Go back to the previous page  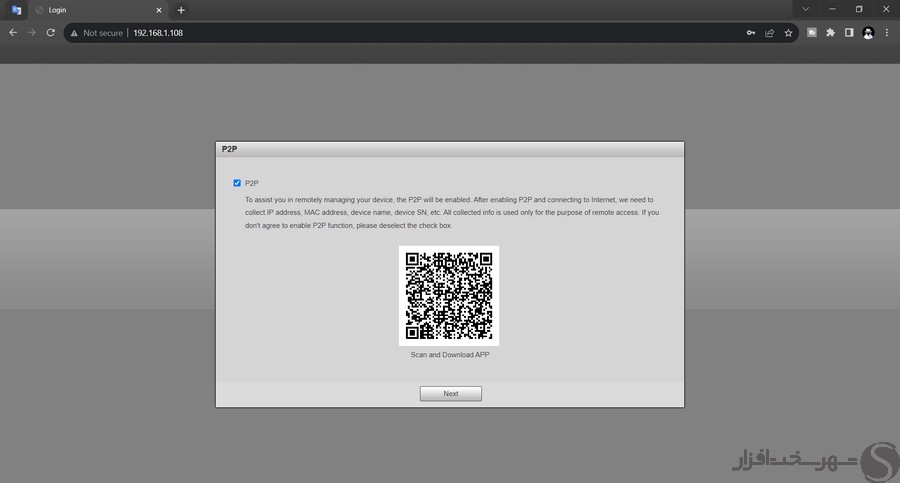coord(13,33)
